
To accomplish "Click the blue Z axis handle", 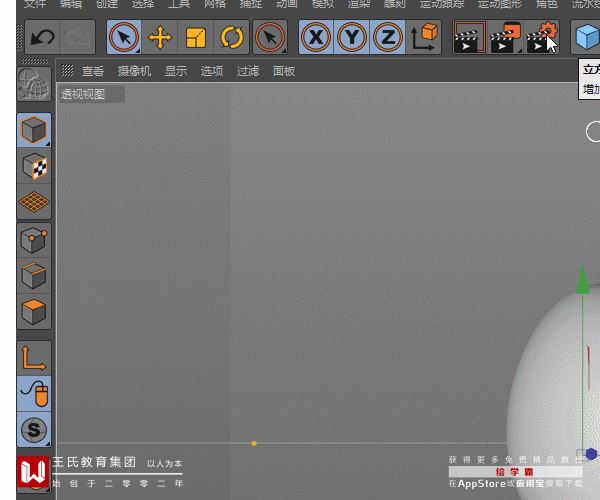I will pyautogui.click(x=591, y=454).
